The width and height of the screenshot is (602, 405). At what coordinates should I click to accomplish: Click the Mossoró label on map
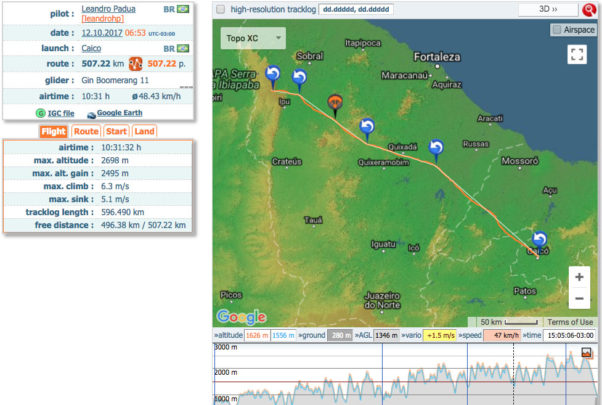[519, 161]
